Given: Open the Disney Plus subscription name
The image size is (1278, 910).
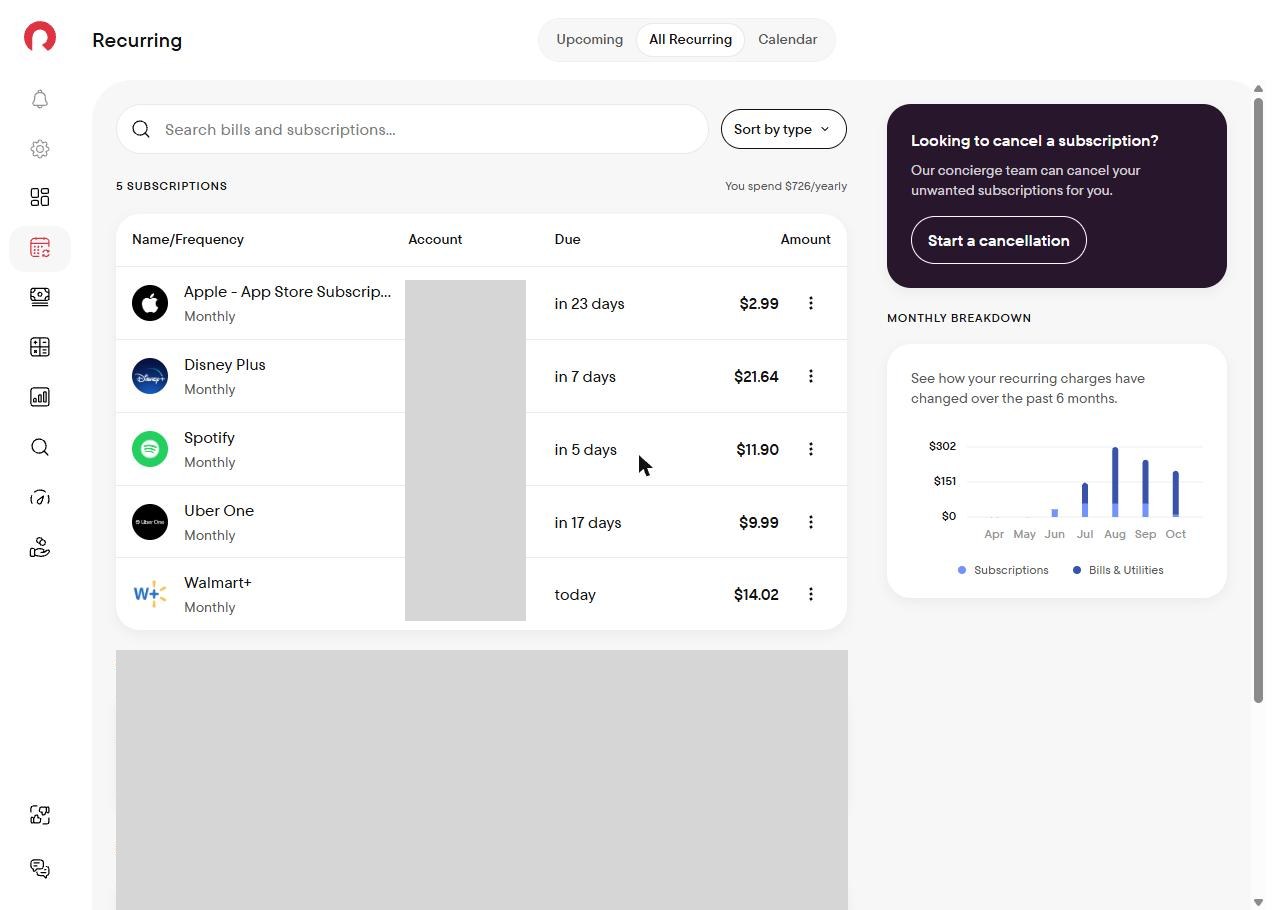Looking at the screenshot, I should point(225,365).
